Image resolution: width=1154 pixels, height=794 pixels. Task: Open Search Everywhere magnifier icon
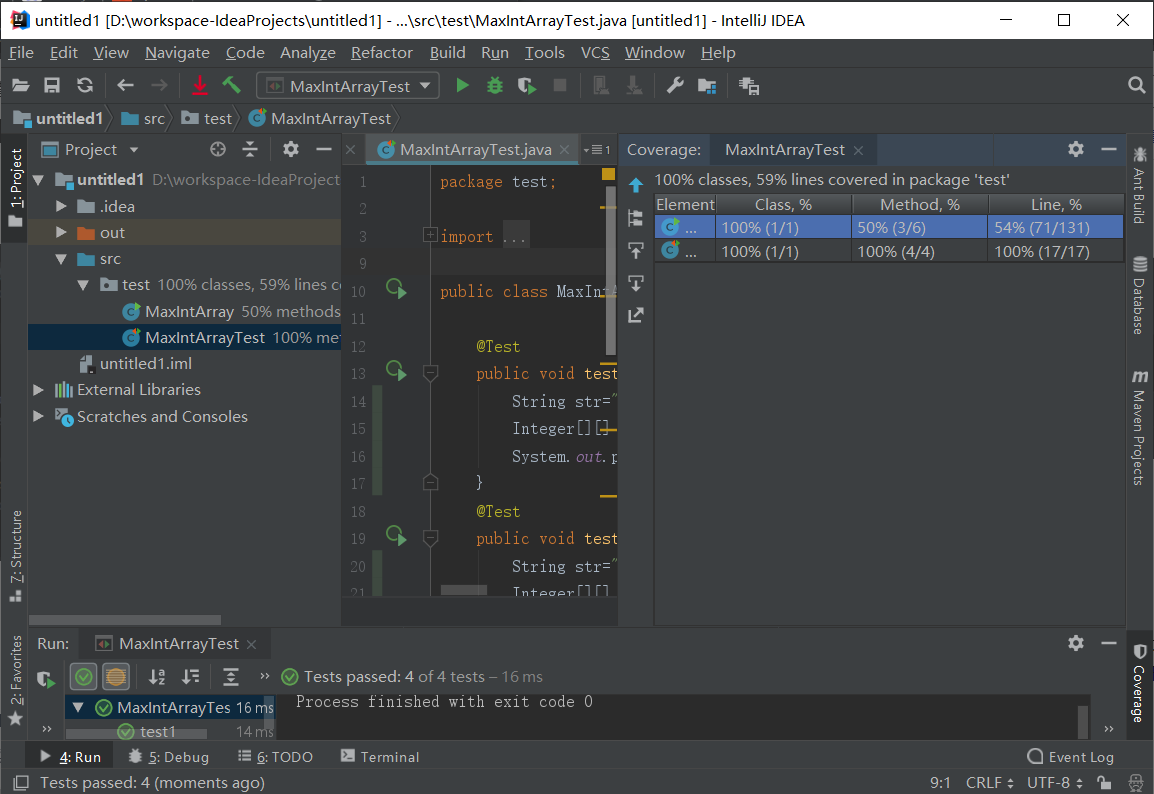tap(1136, 86)
